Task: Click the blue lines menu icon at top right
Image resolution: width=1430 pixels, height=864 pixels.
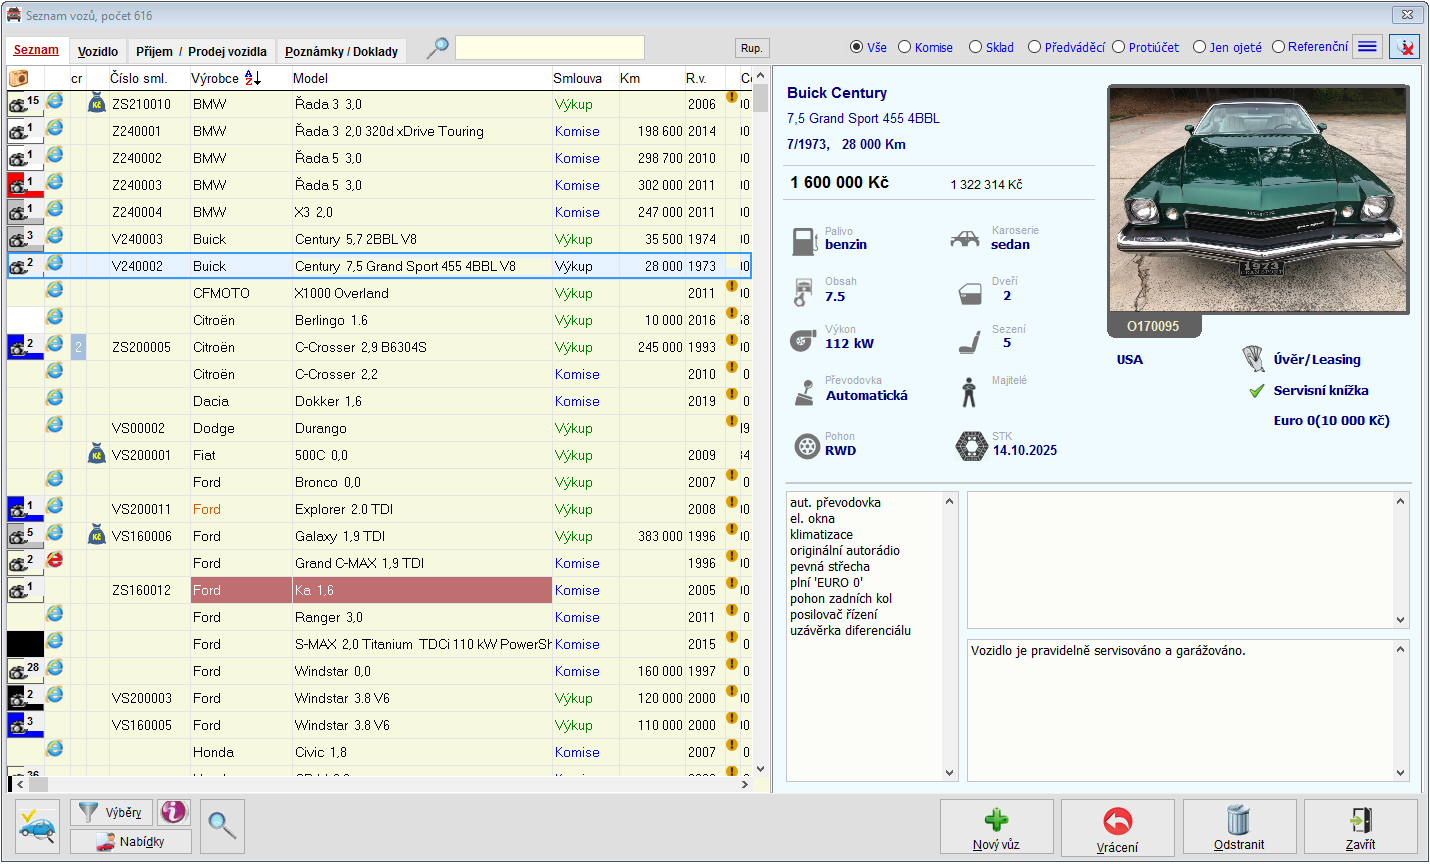Action: point(1367,47)
